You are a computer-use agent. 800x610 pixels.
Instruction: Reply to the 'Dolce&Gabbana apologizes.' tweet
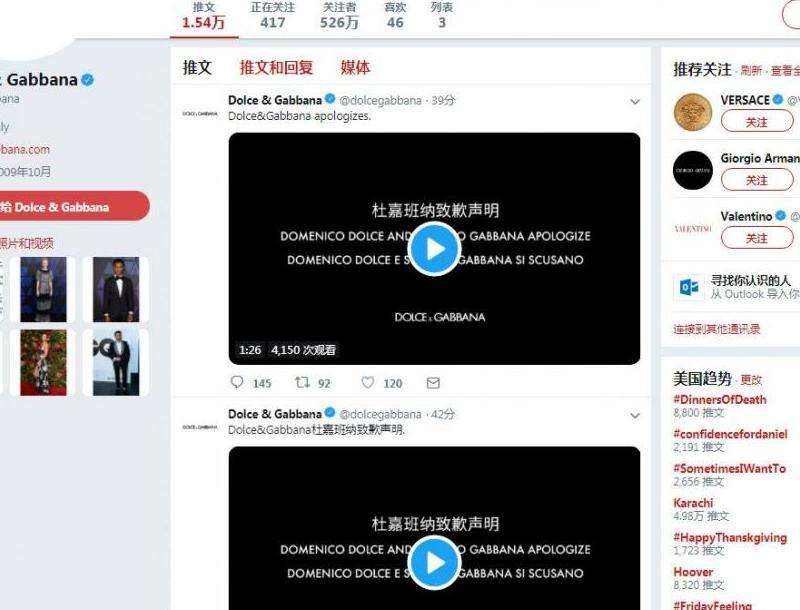click(237, 383)
